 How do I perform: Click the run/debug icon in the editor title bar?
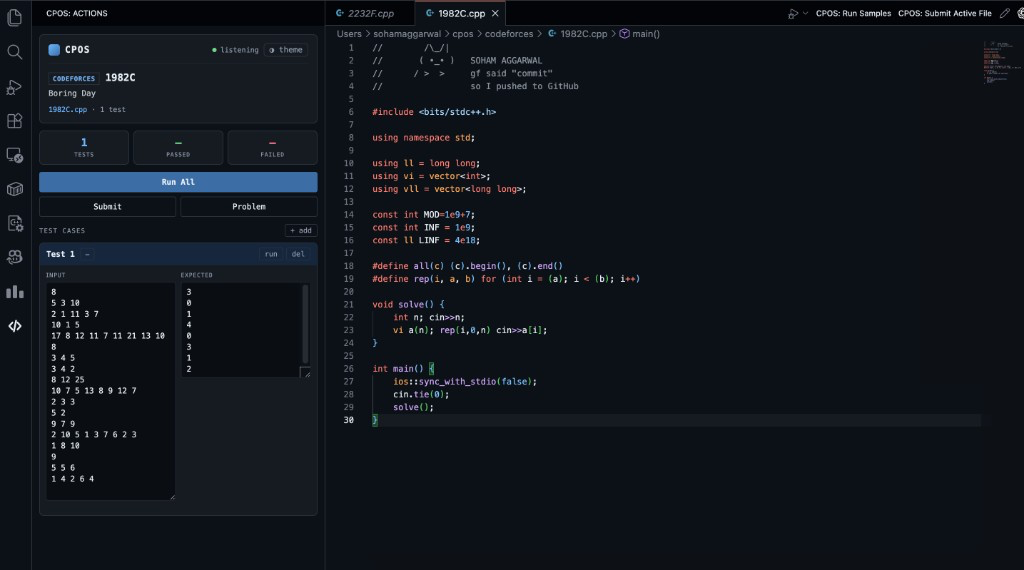click(x=793, y=14)
